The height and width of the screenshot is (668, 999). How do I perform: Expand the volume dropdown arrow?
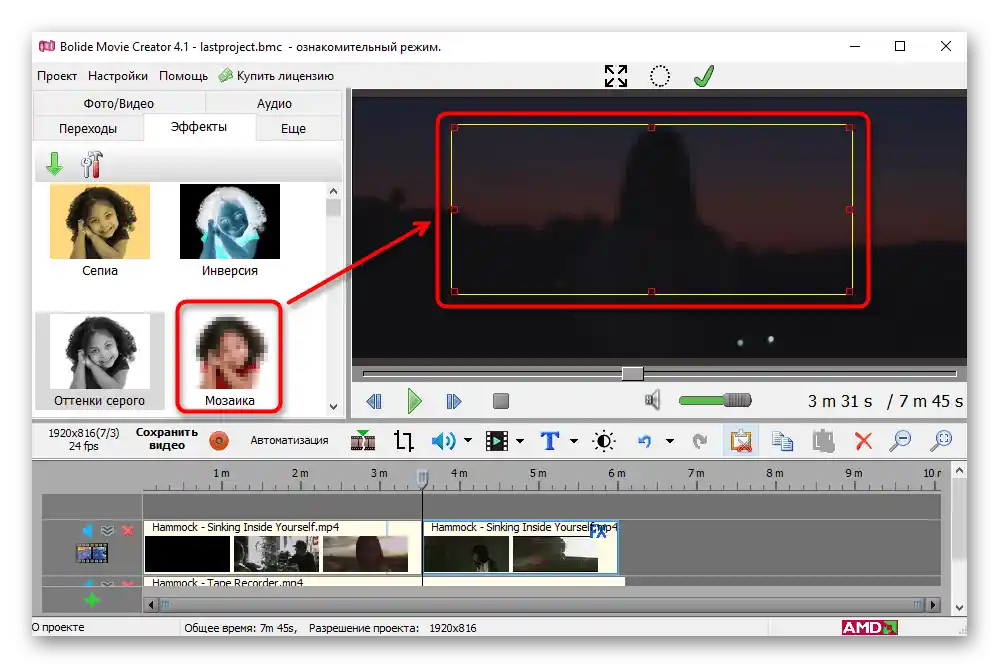(468, 440)
